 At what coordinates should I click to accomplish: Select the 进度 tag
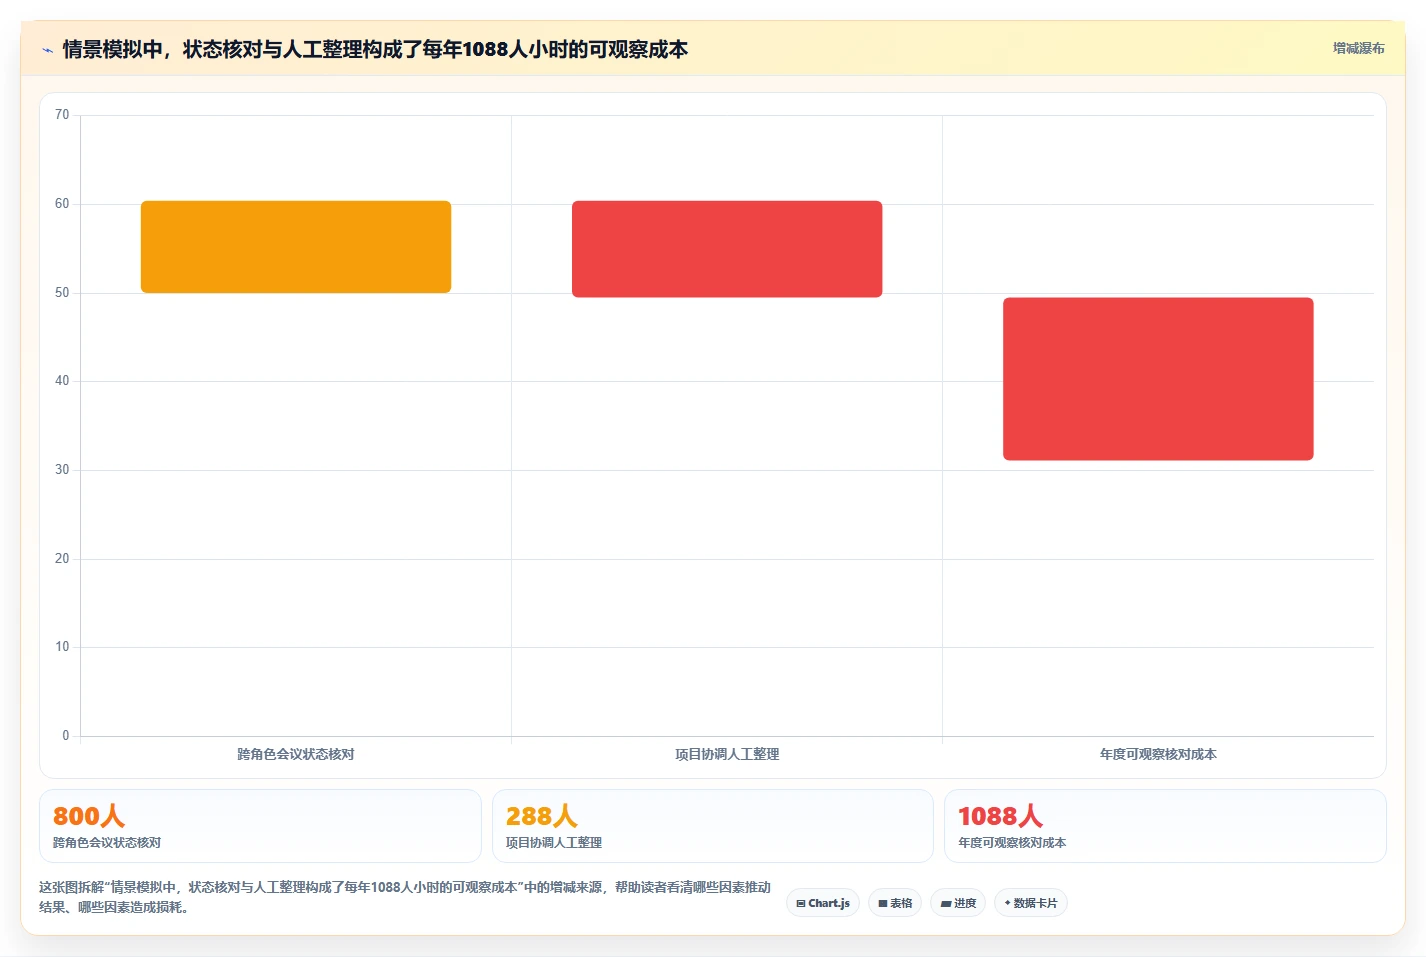[x=958, y=903]
